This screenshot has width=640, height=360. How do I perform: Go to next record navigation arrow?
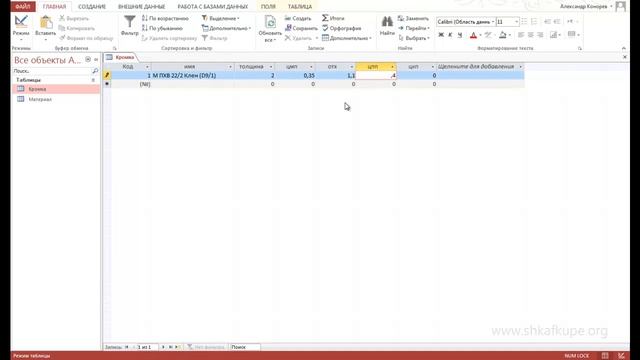click(163, 347)
